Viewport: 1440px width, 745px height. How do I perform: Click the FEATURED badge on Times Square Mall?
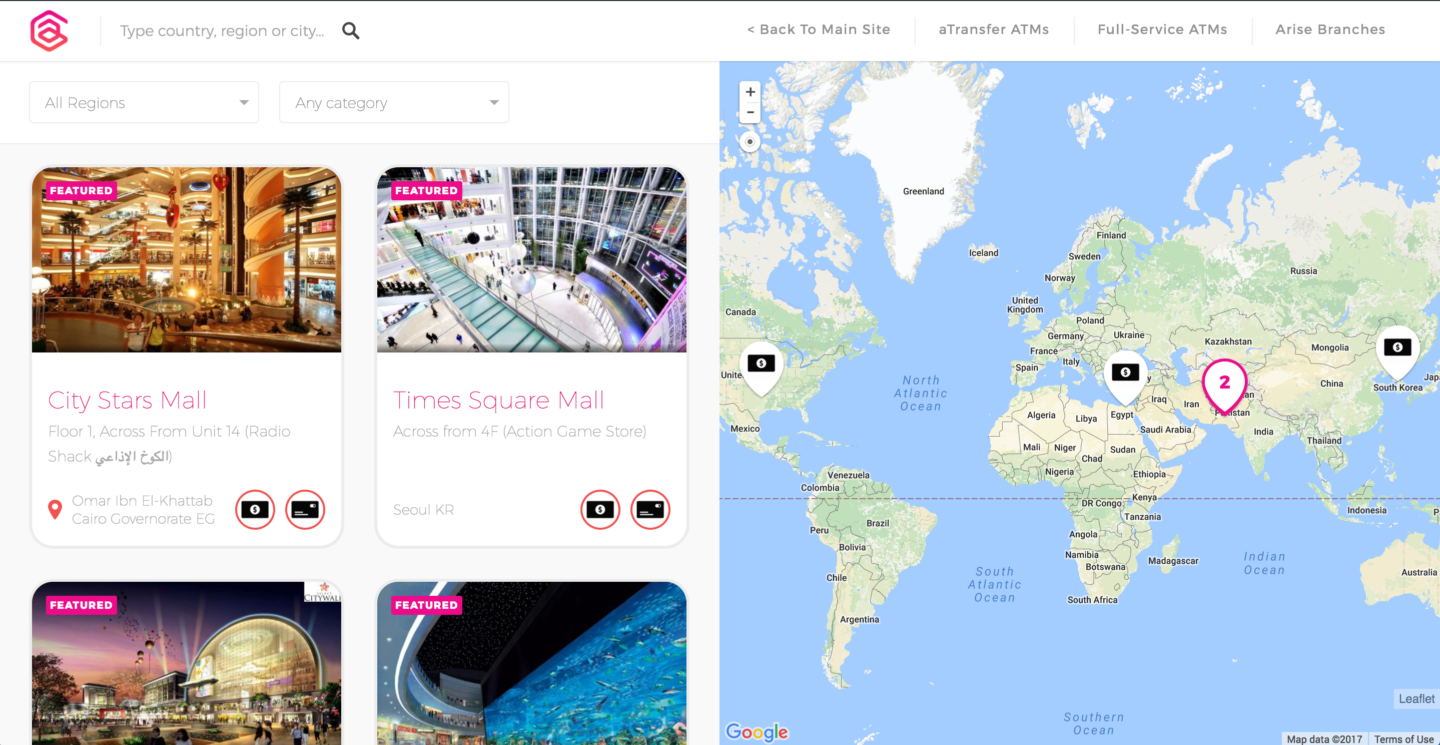426,191
